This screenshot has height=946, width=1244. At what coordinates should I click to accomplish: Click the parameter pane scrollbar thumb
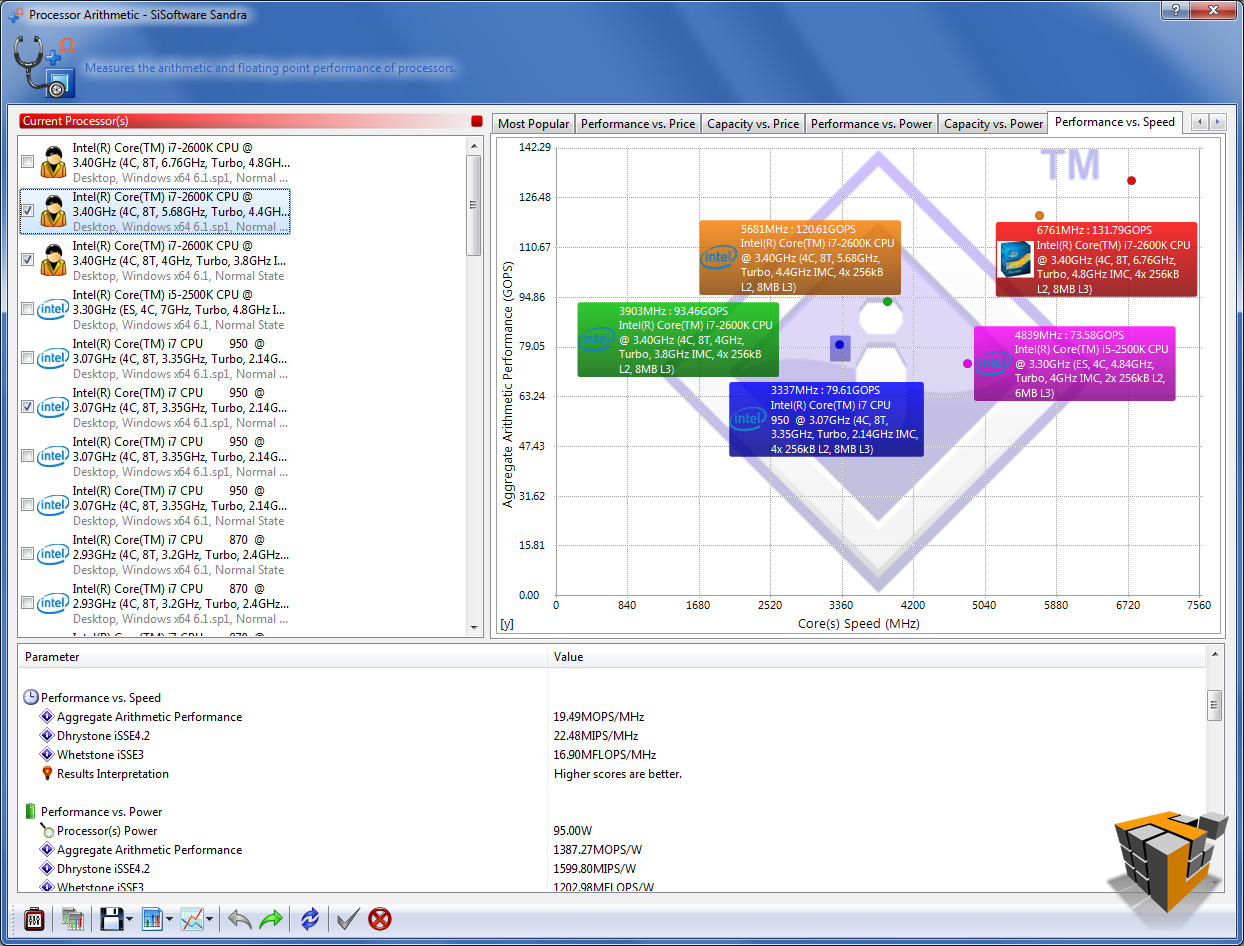1215,704
